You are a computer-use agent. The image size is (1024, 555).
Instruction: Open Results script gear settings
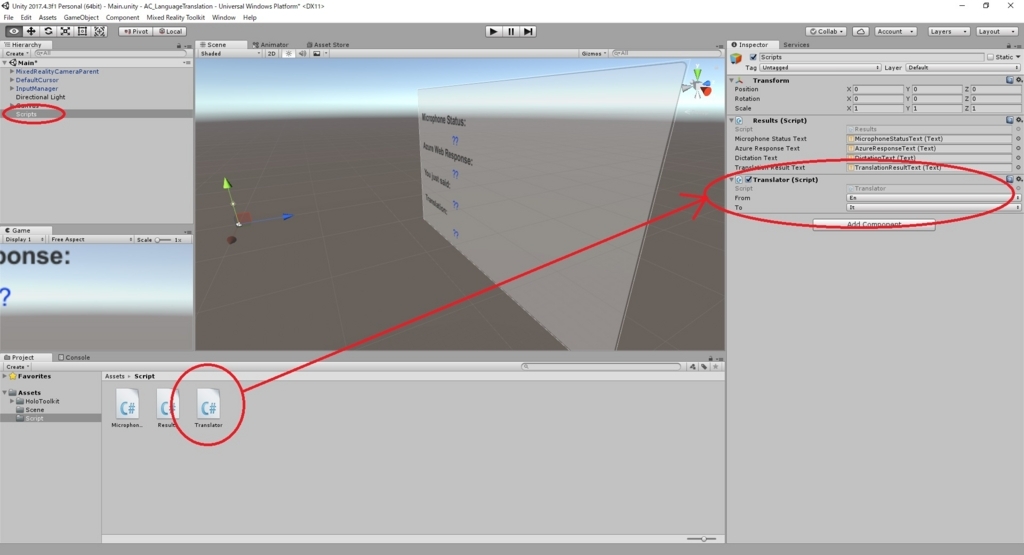coord(1019,120)
